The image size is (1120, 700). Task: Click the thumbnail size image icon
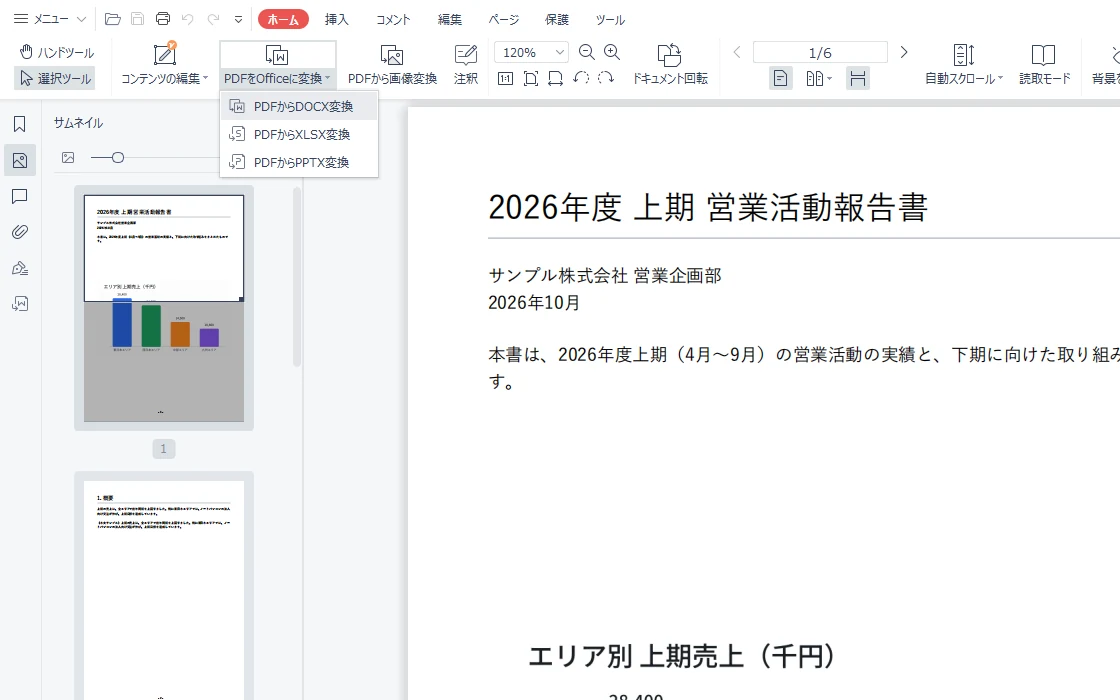(68, 158)
